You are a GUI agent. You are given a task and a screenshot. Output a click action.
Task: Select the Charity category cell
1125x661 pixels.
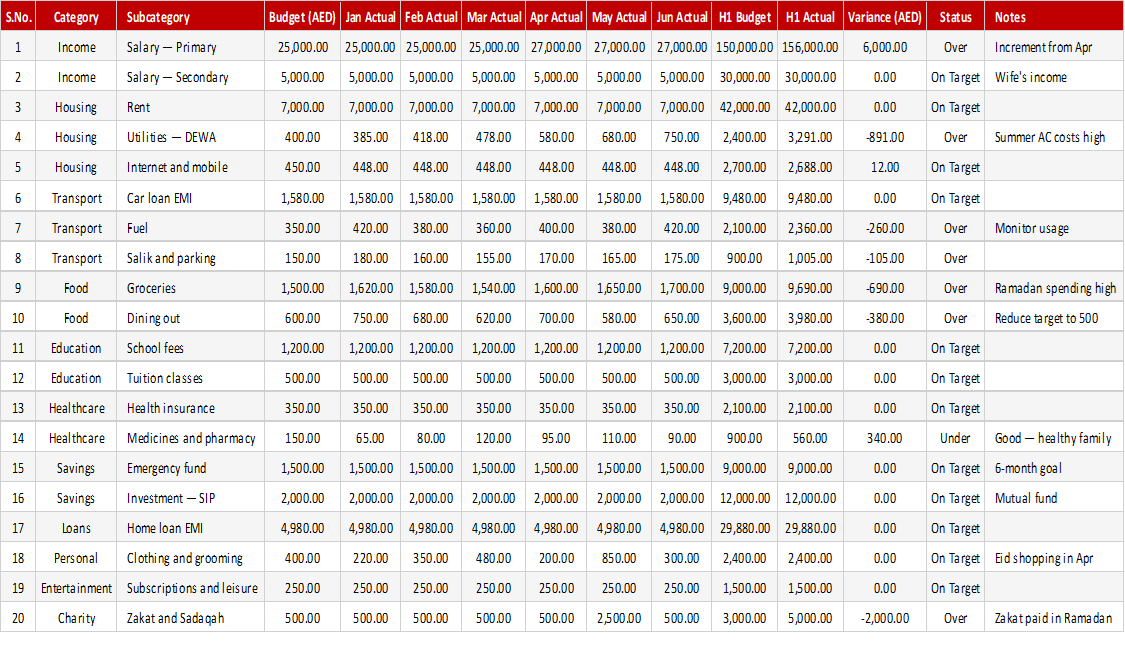pos(76,619)
